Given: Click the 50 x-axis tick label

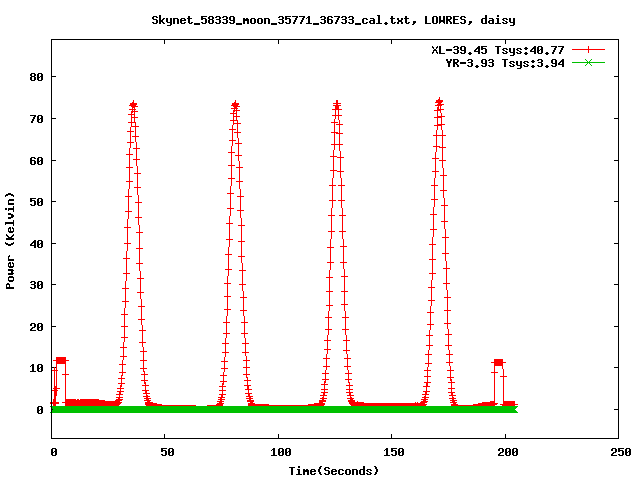Looking at the screenshot, I should click(167, 452).
